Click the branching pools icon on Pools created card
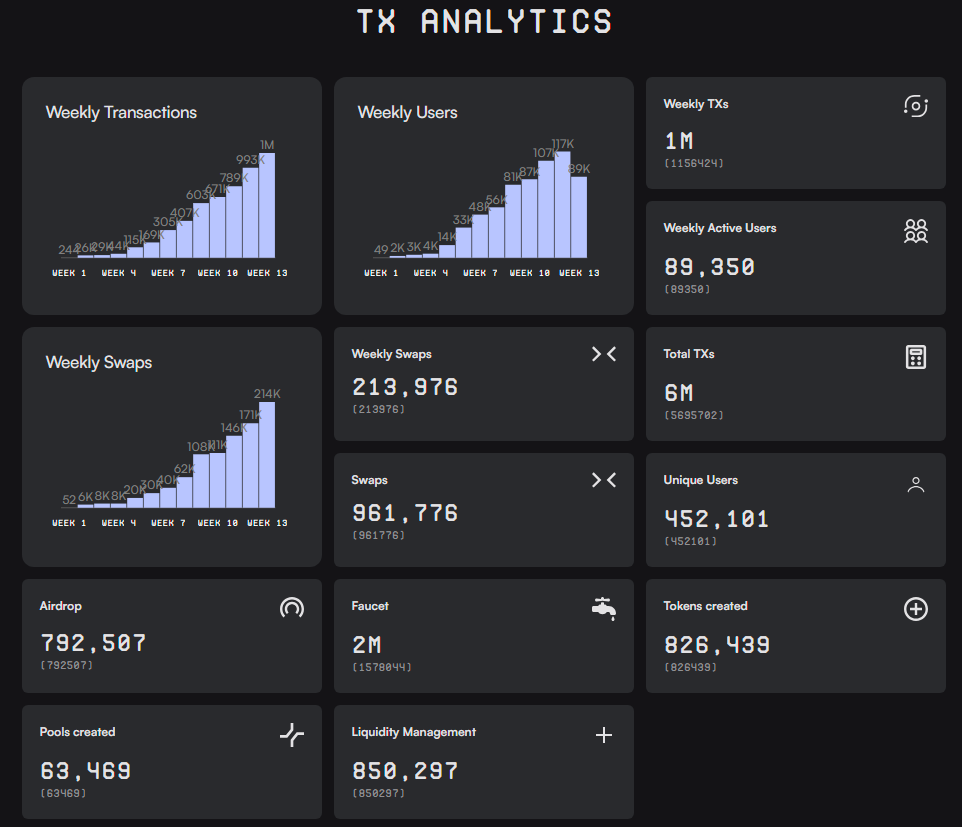This screenshot has height=827, width=962. [x=291, y=733]
